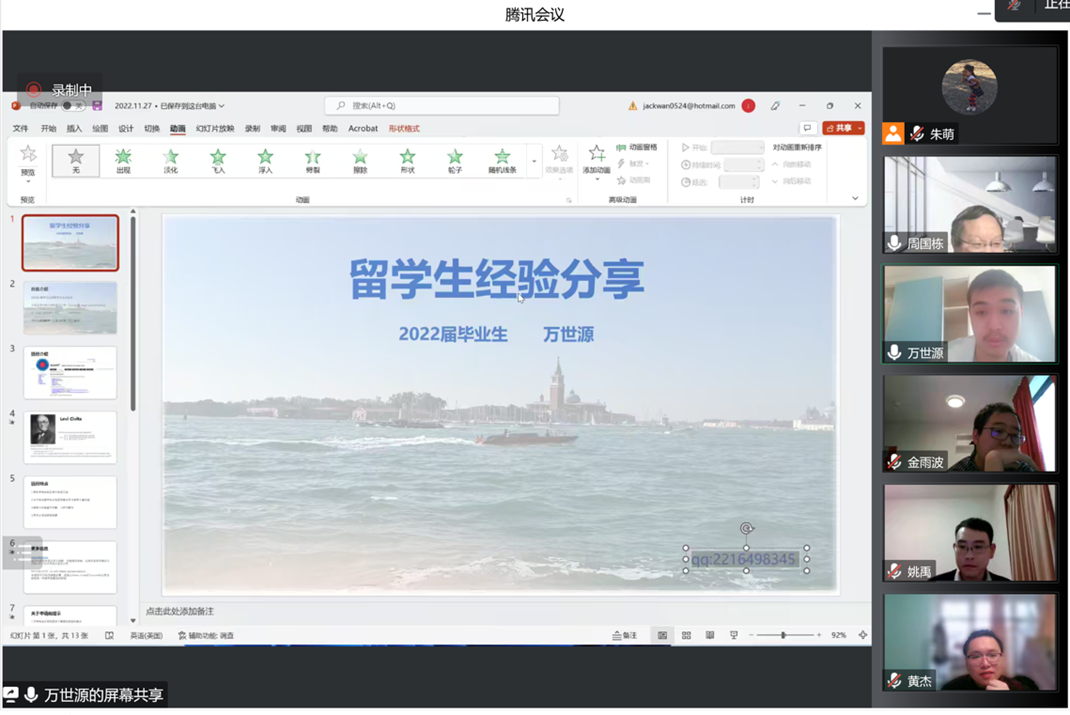Click the 预览 (Preview) animation button
The width and height of the screenshot is (1070, 715).
coord(28,160)
